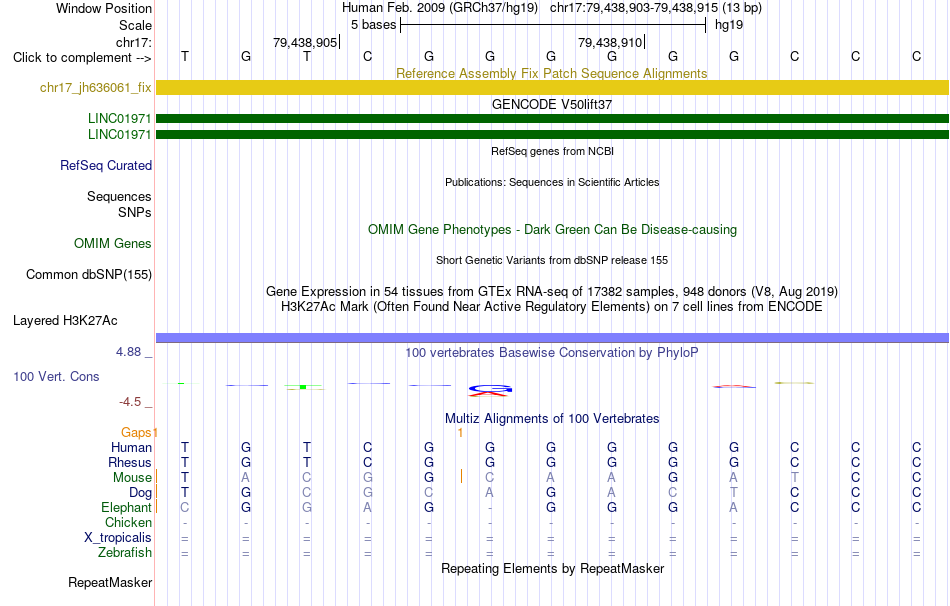Click the -4.5 PhyloP lower value
Screen dimensions: 950x606
point(130,402)
